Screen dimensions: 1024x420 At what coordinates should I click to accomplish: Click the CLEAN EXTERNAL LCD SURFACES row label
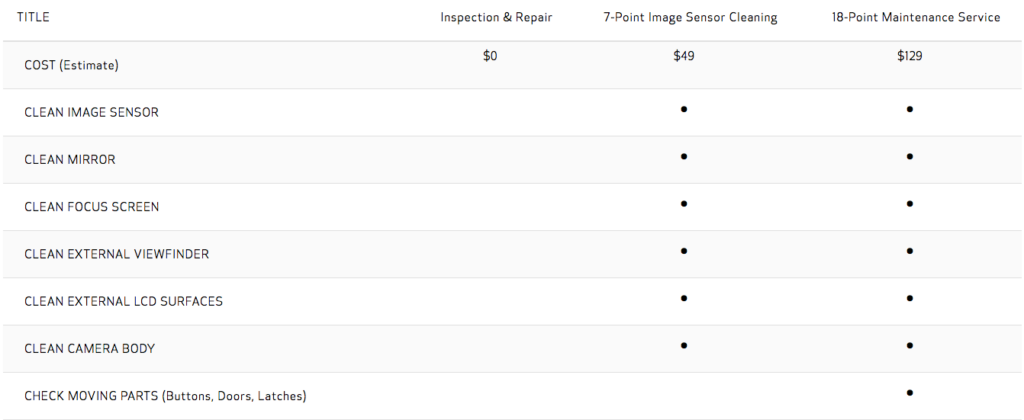click(123, 301)
